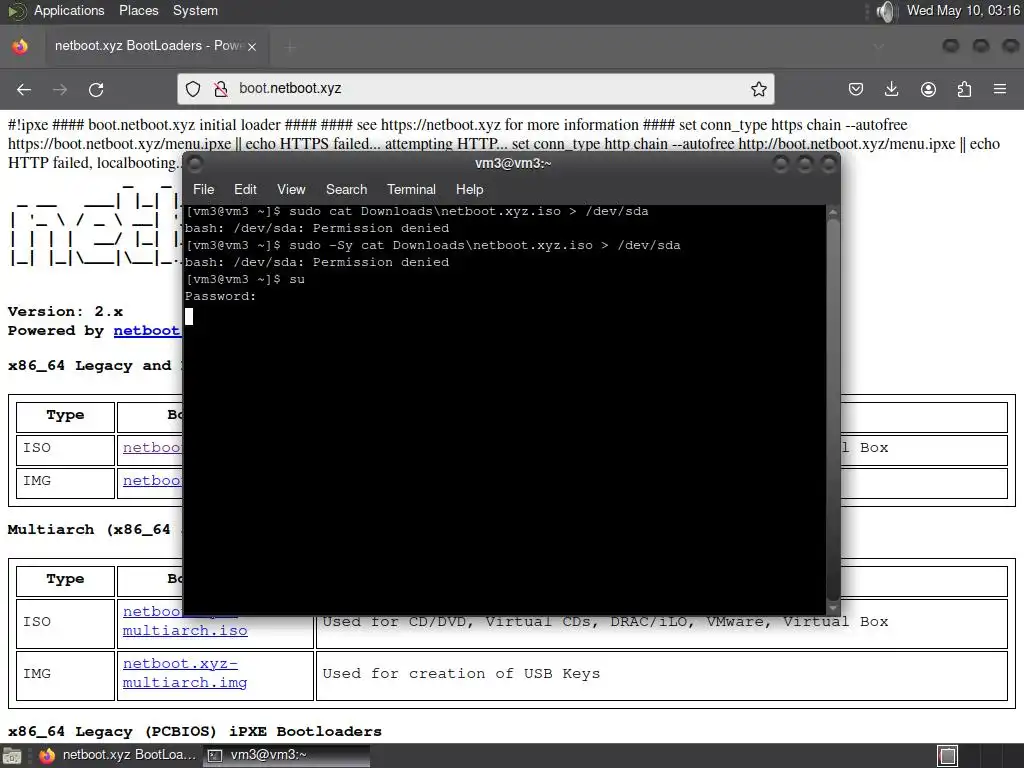Click the forward navigation arrow
Image resolution: width=1024 pixels, height=768 pixels.
click(x=60, y=89)
